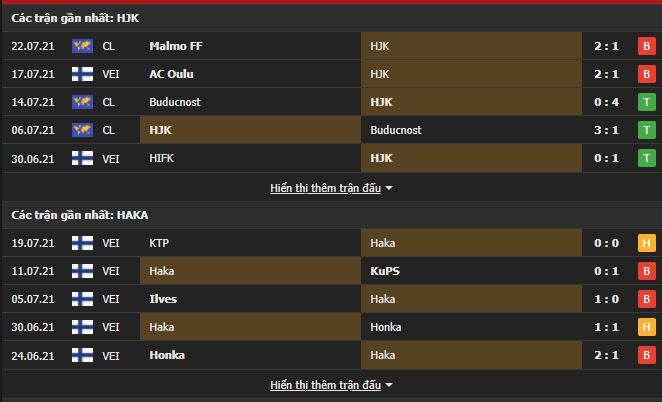The width and height of the screenshot is (662, 402).
Task: Click Champions League icon on 06.07.21 row
Action: (82, 130)
